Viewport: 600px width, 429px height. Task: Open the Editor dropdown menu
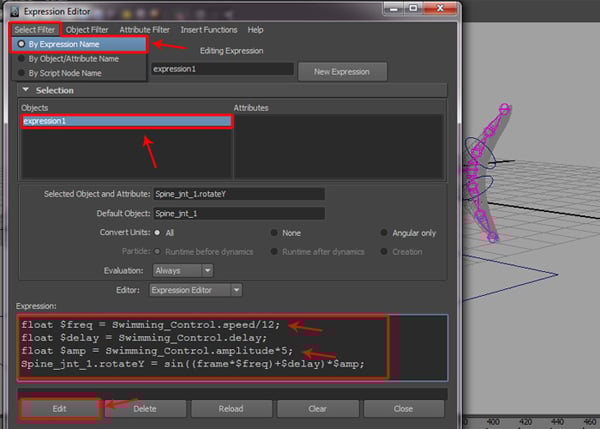(x=195, y=290)
